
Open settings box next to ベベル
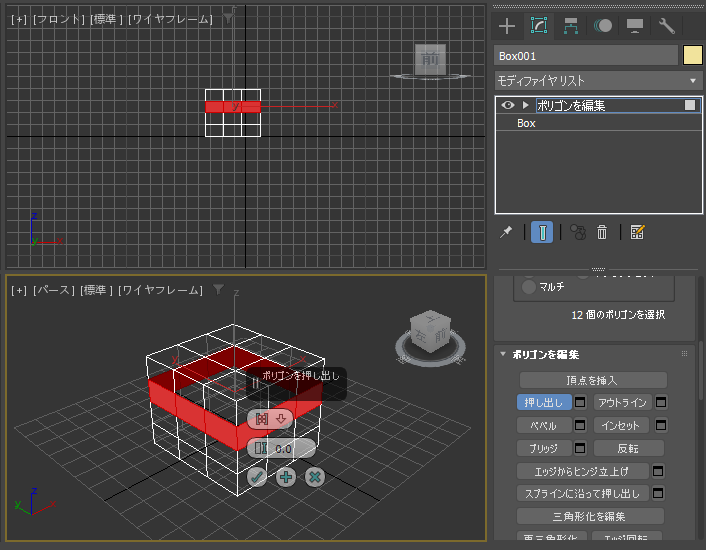point(580,425)
